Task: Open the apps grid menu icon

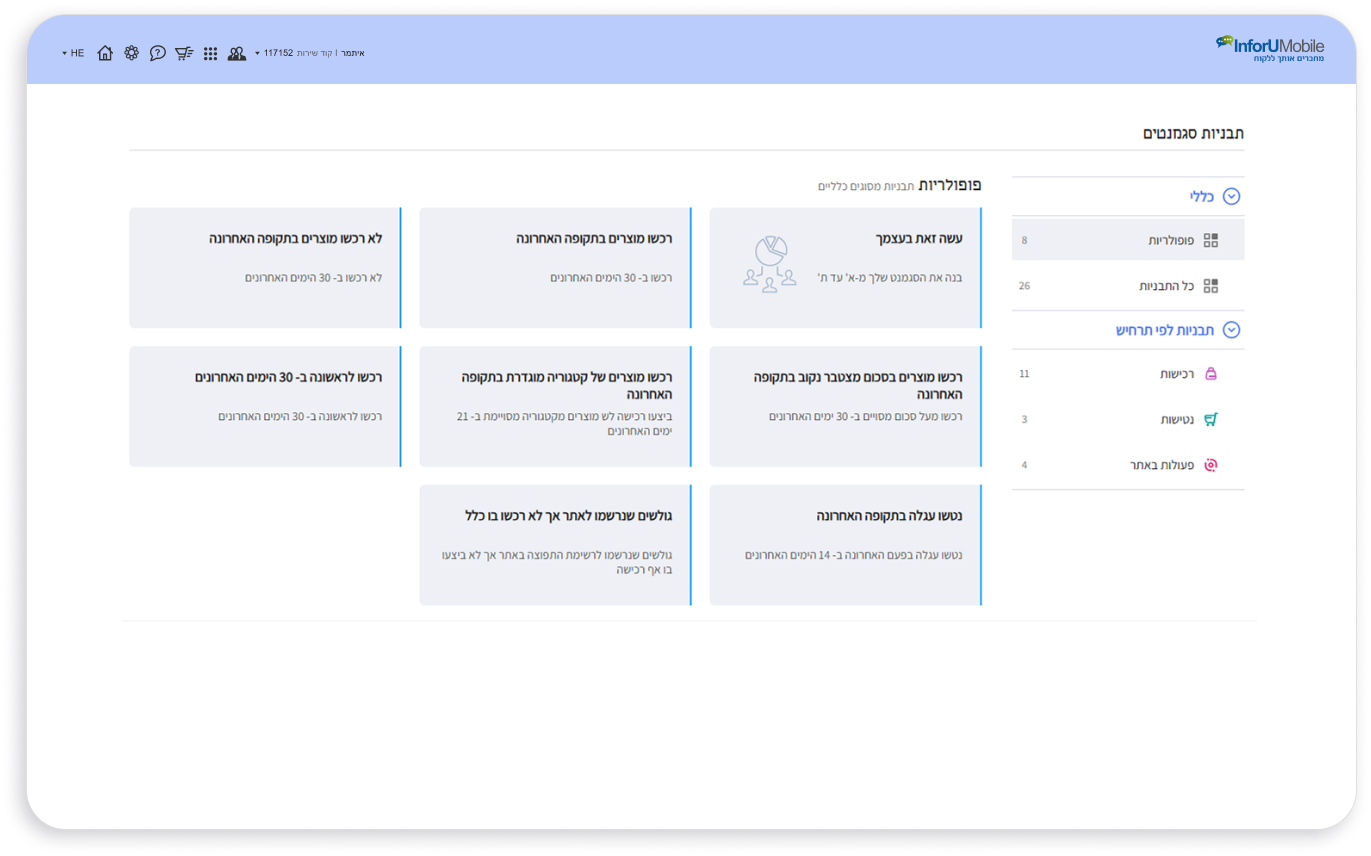Action: pos(210,53)
